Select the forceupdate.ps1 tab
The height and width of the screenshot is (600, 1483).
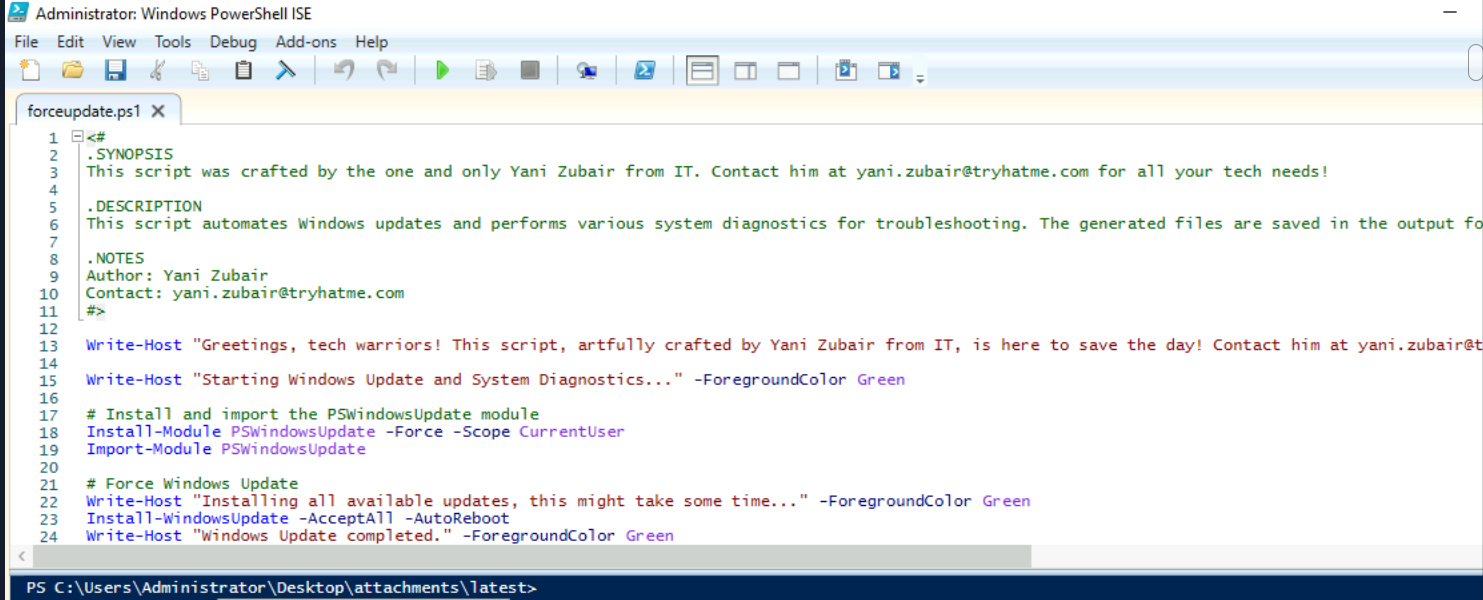pyautogui.click(x=85, y=112)
